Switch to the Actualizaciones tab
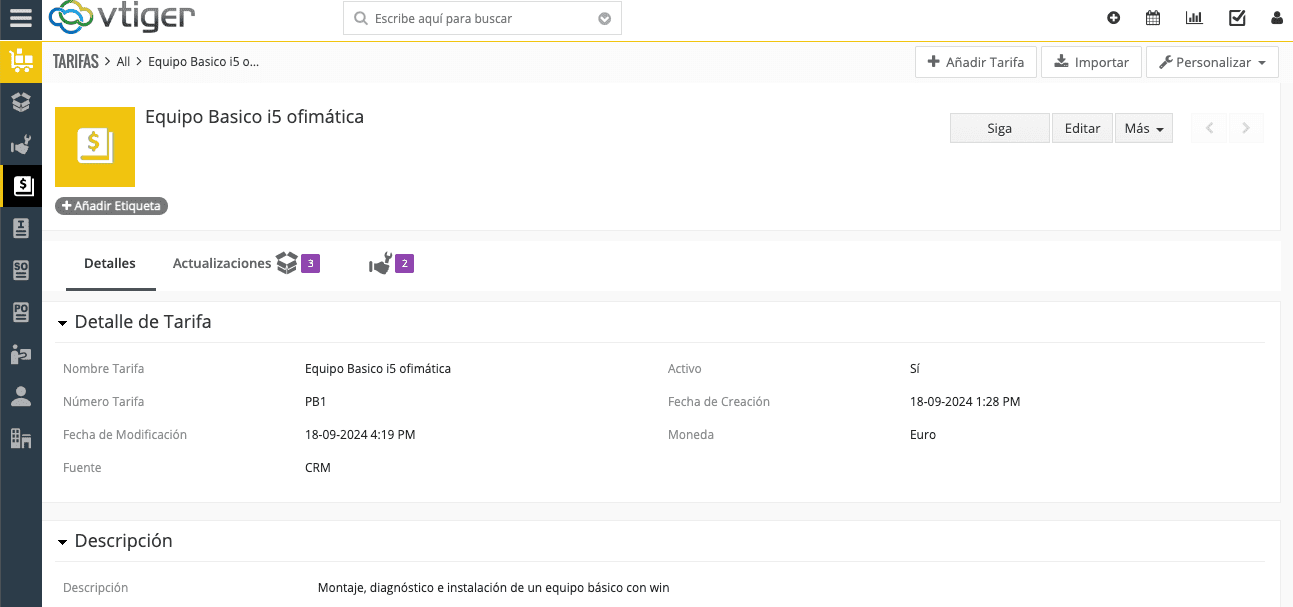 coord(221,264)
